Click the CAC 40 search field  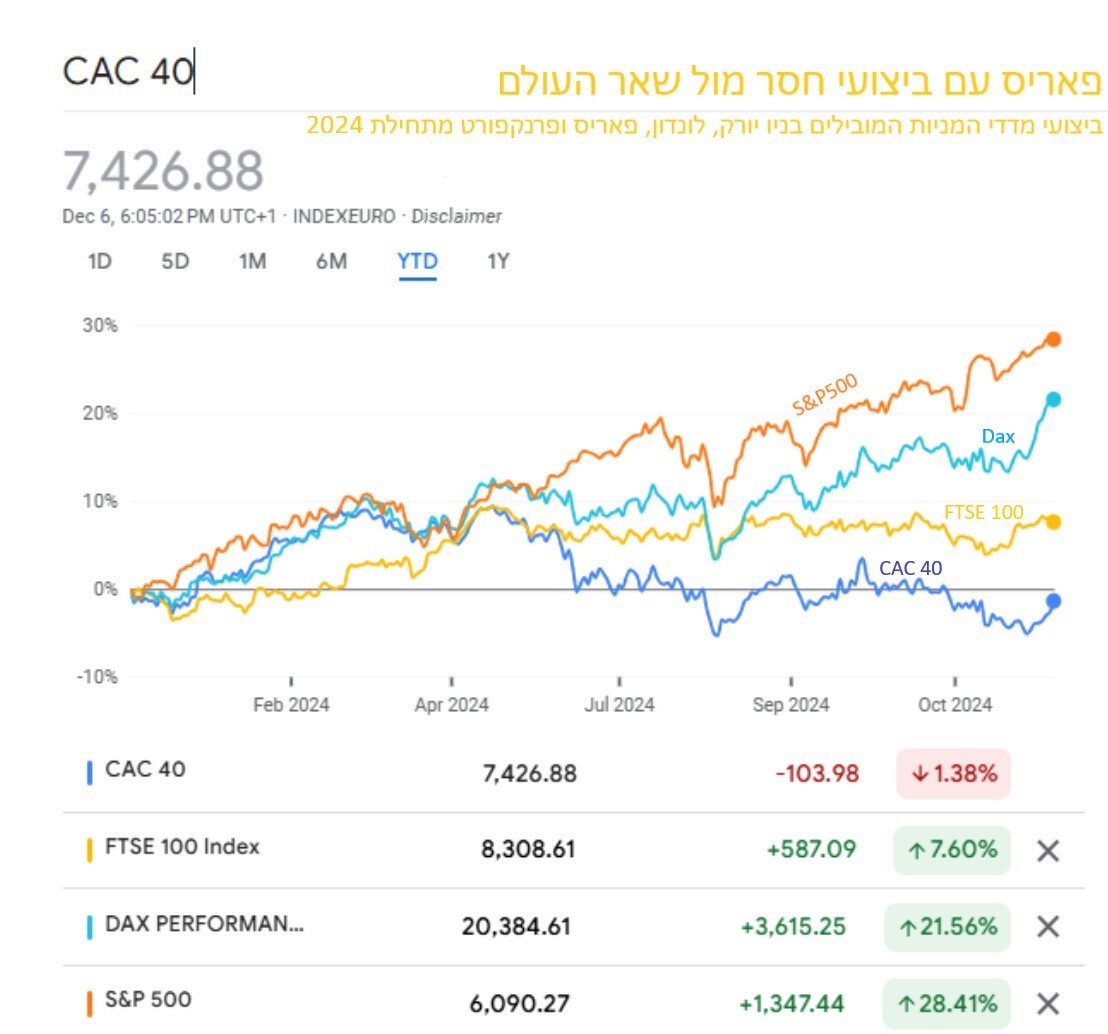[130, 72]
